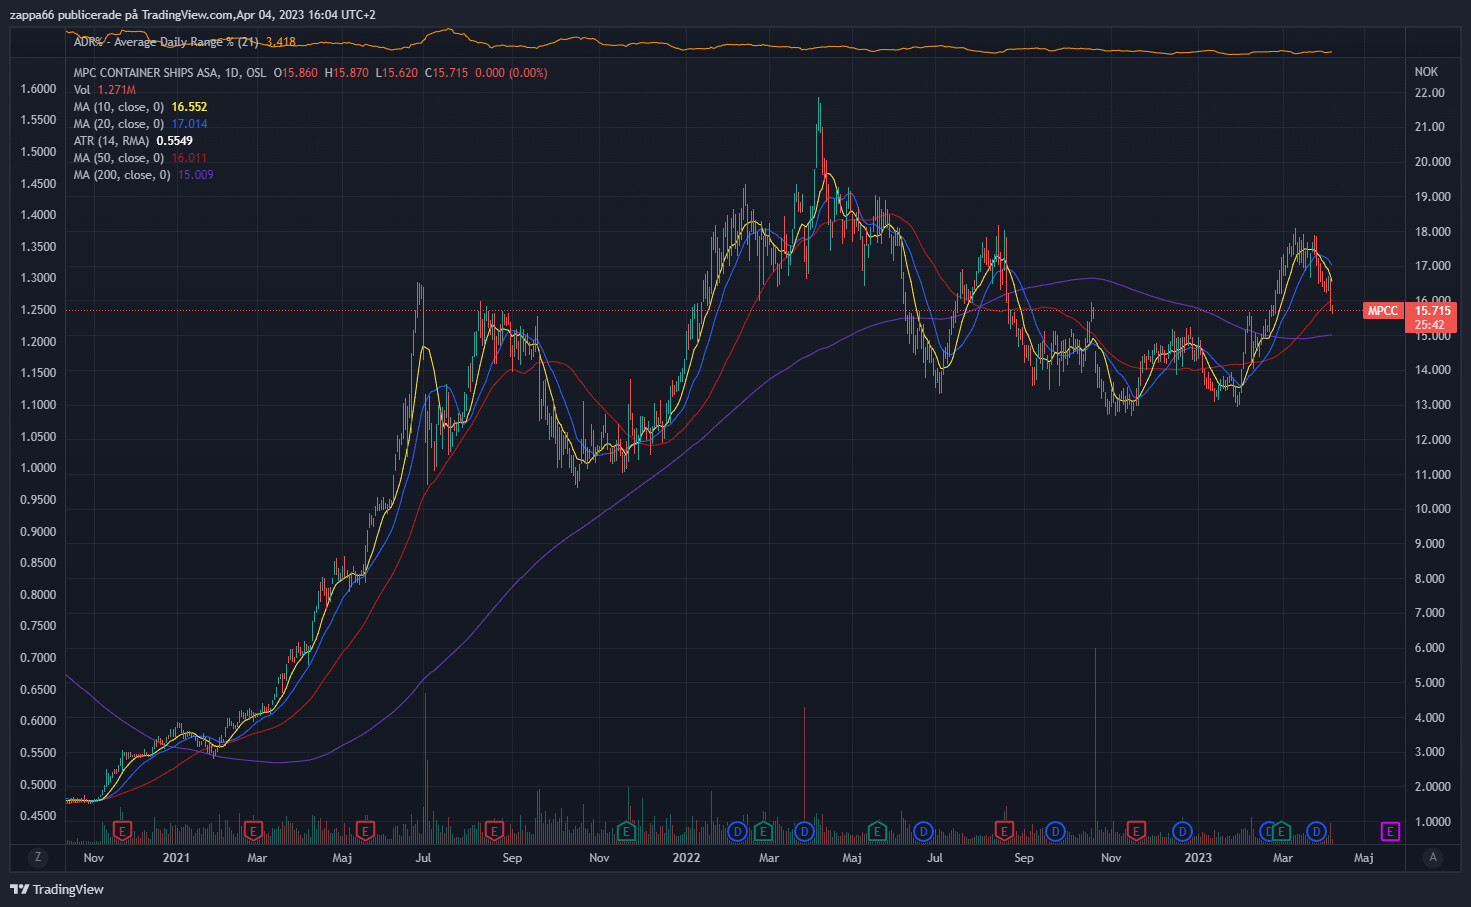Click the blue dividend marker near Jun 2022
The height and width of the screenshot is (907, 1471).
pyautogui.click(x=923, y=831)
